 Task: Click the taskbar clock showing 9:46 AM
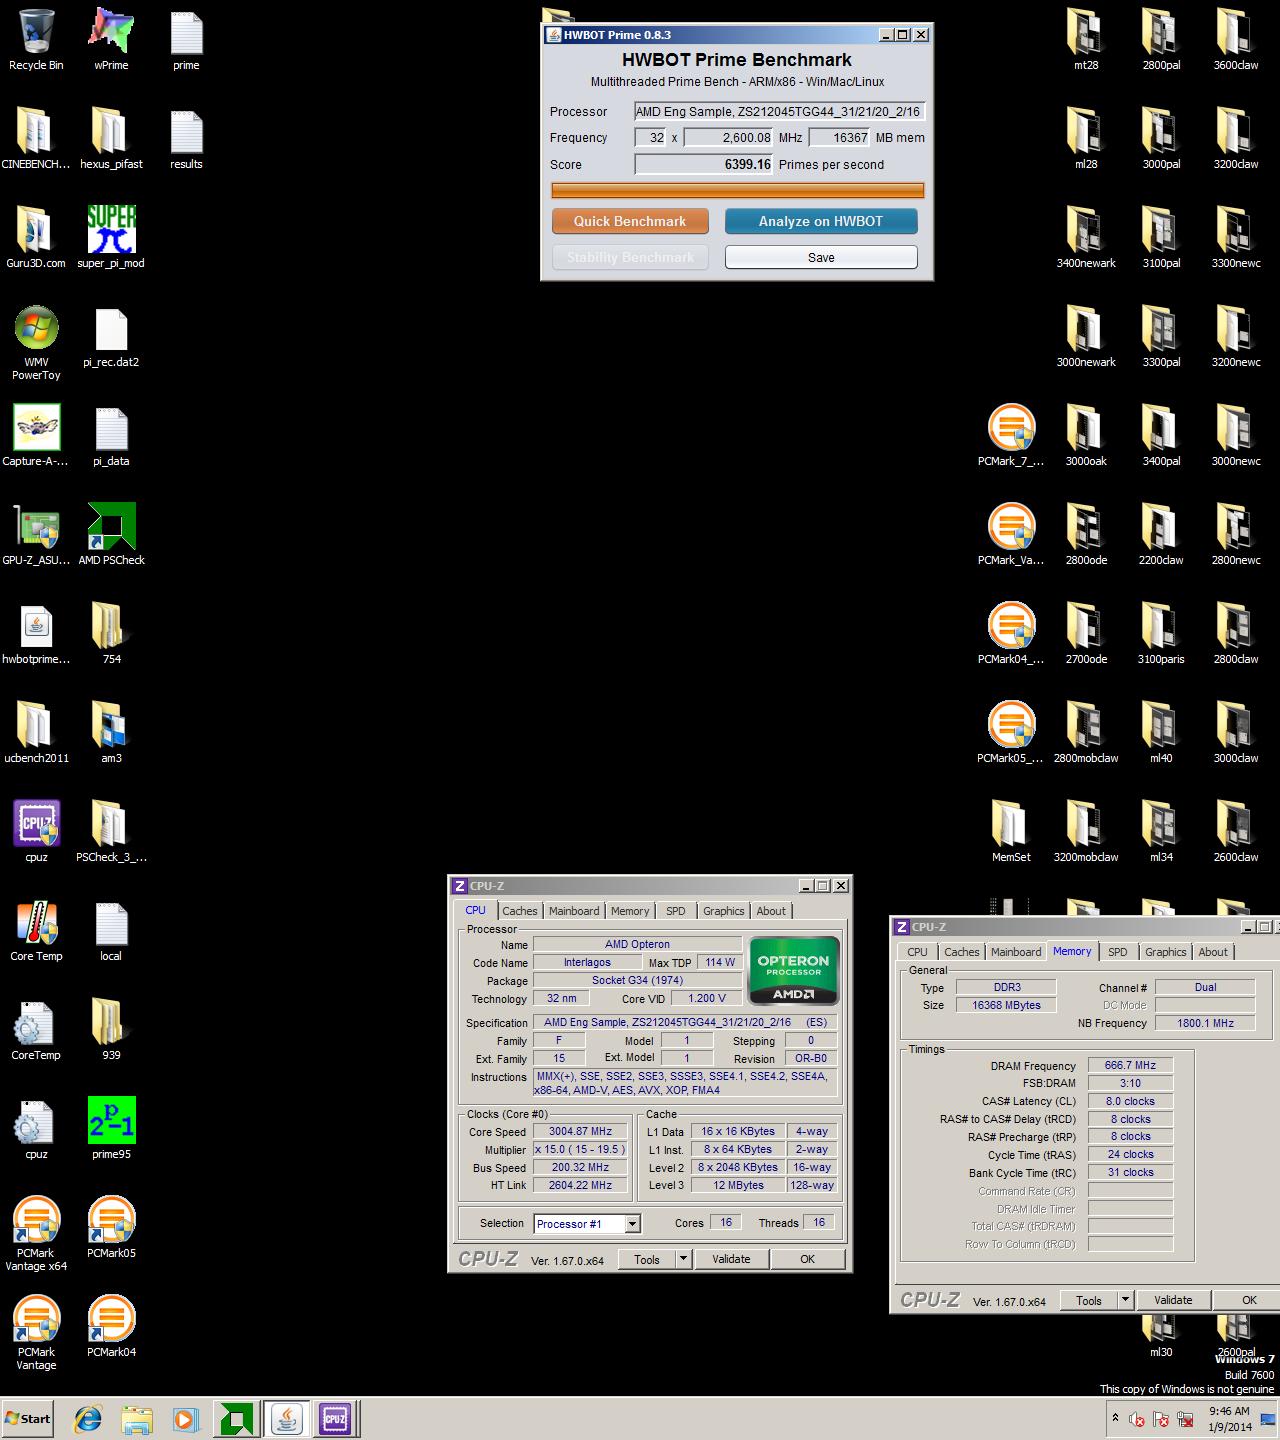point(1229,1418)
